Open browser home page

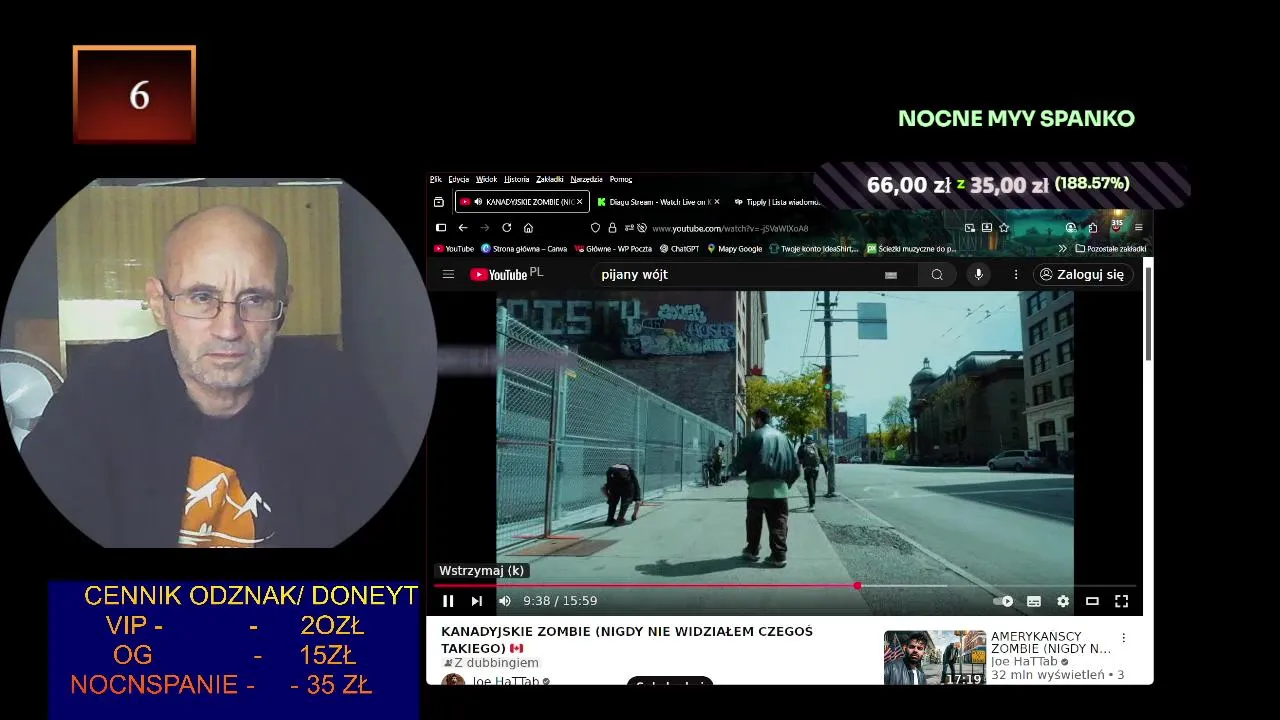[x=529, y=228]
